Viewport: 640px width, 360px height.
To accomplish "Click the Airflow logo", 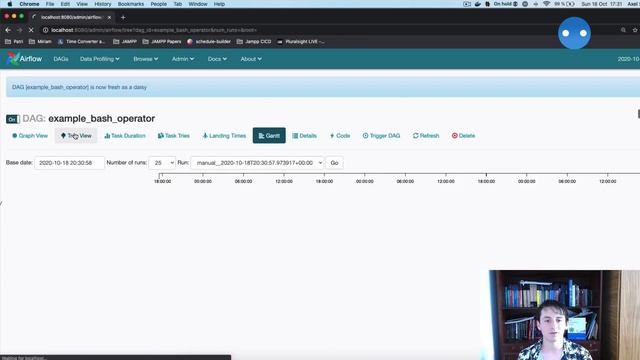I will 24,59.
